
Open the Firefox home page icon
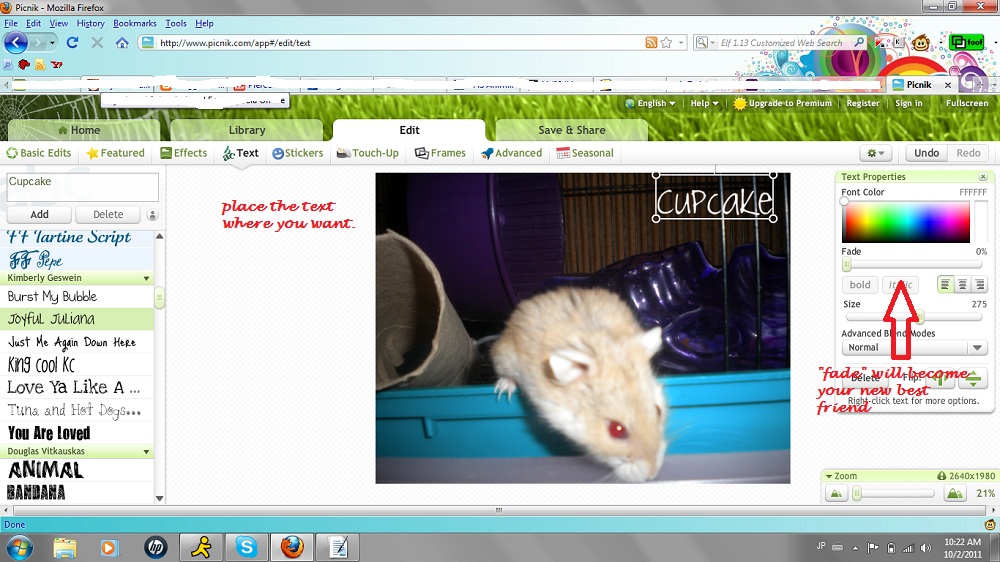tap(122, 43)
